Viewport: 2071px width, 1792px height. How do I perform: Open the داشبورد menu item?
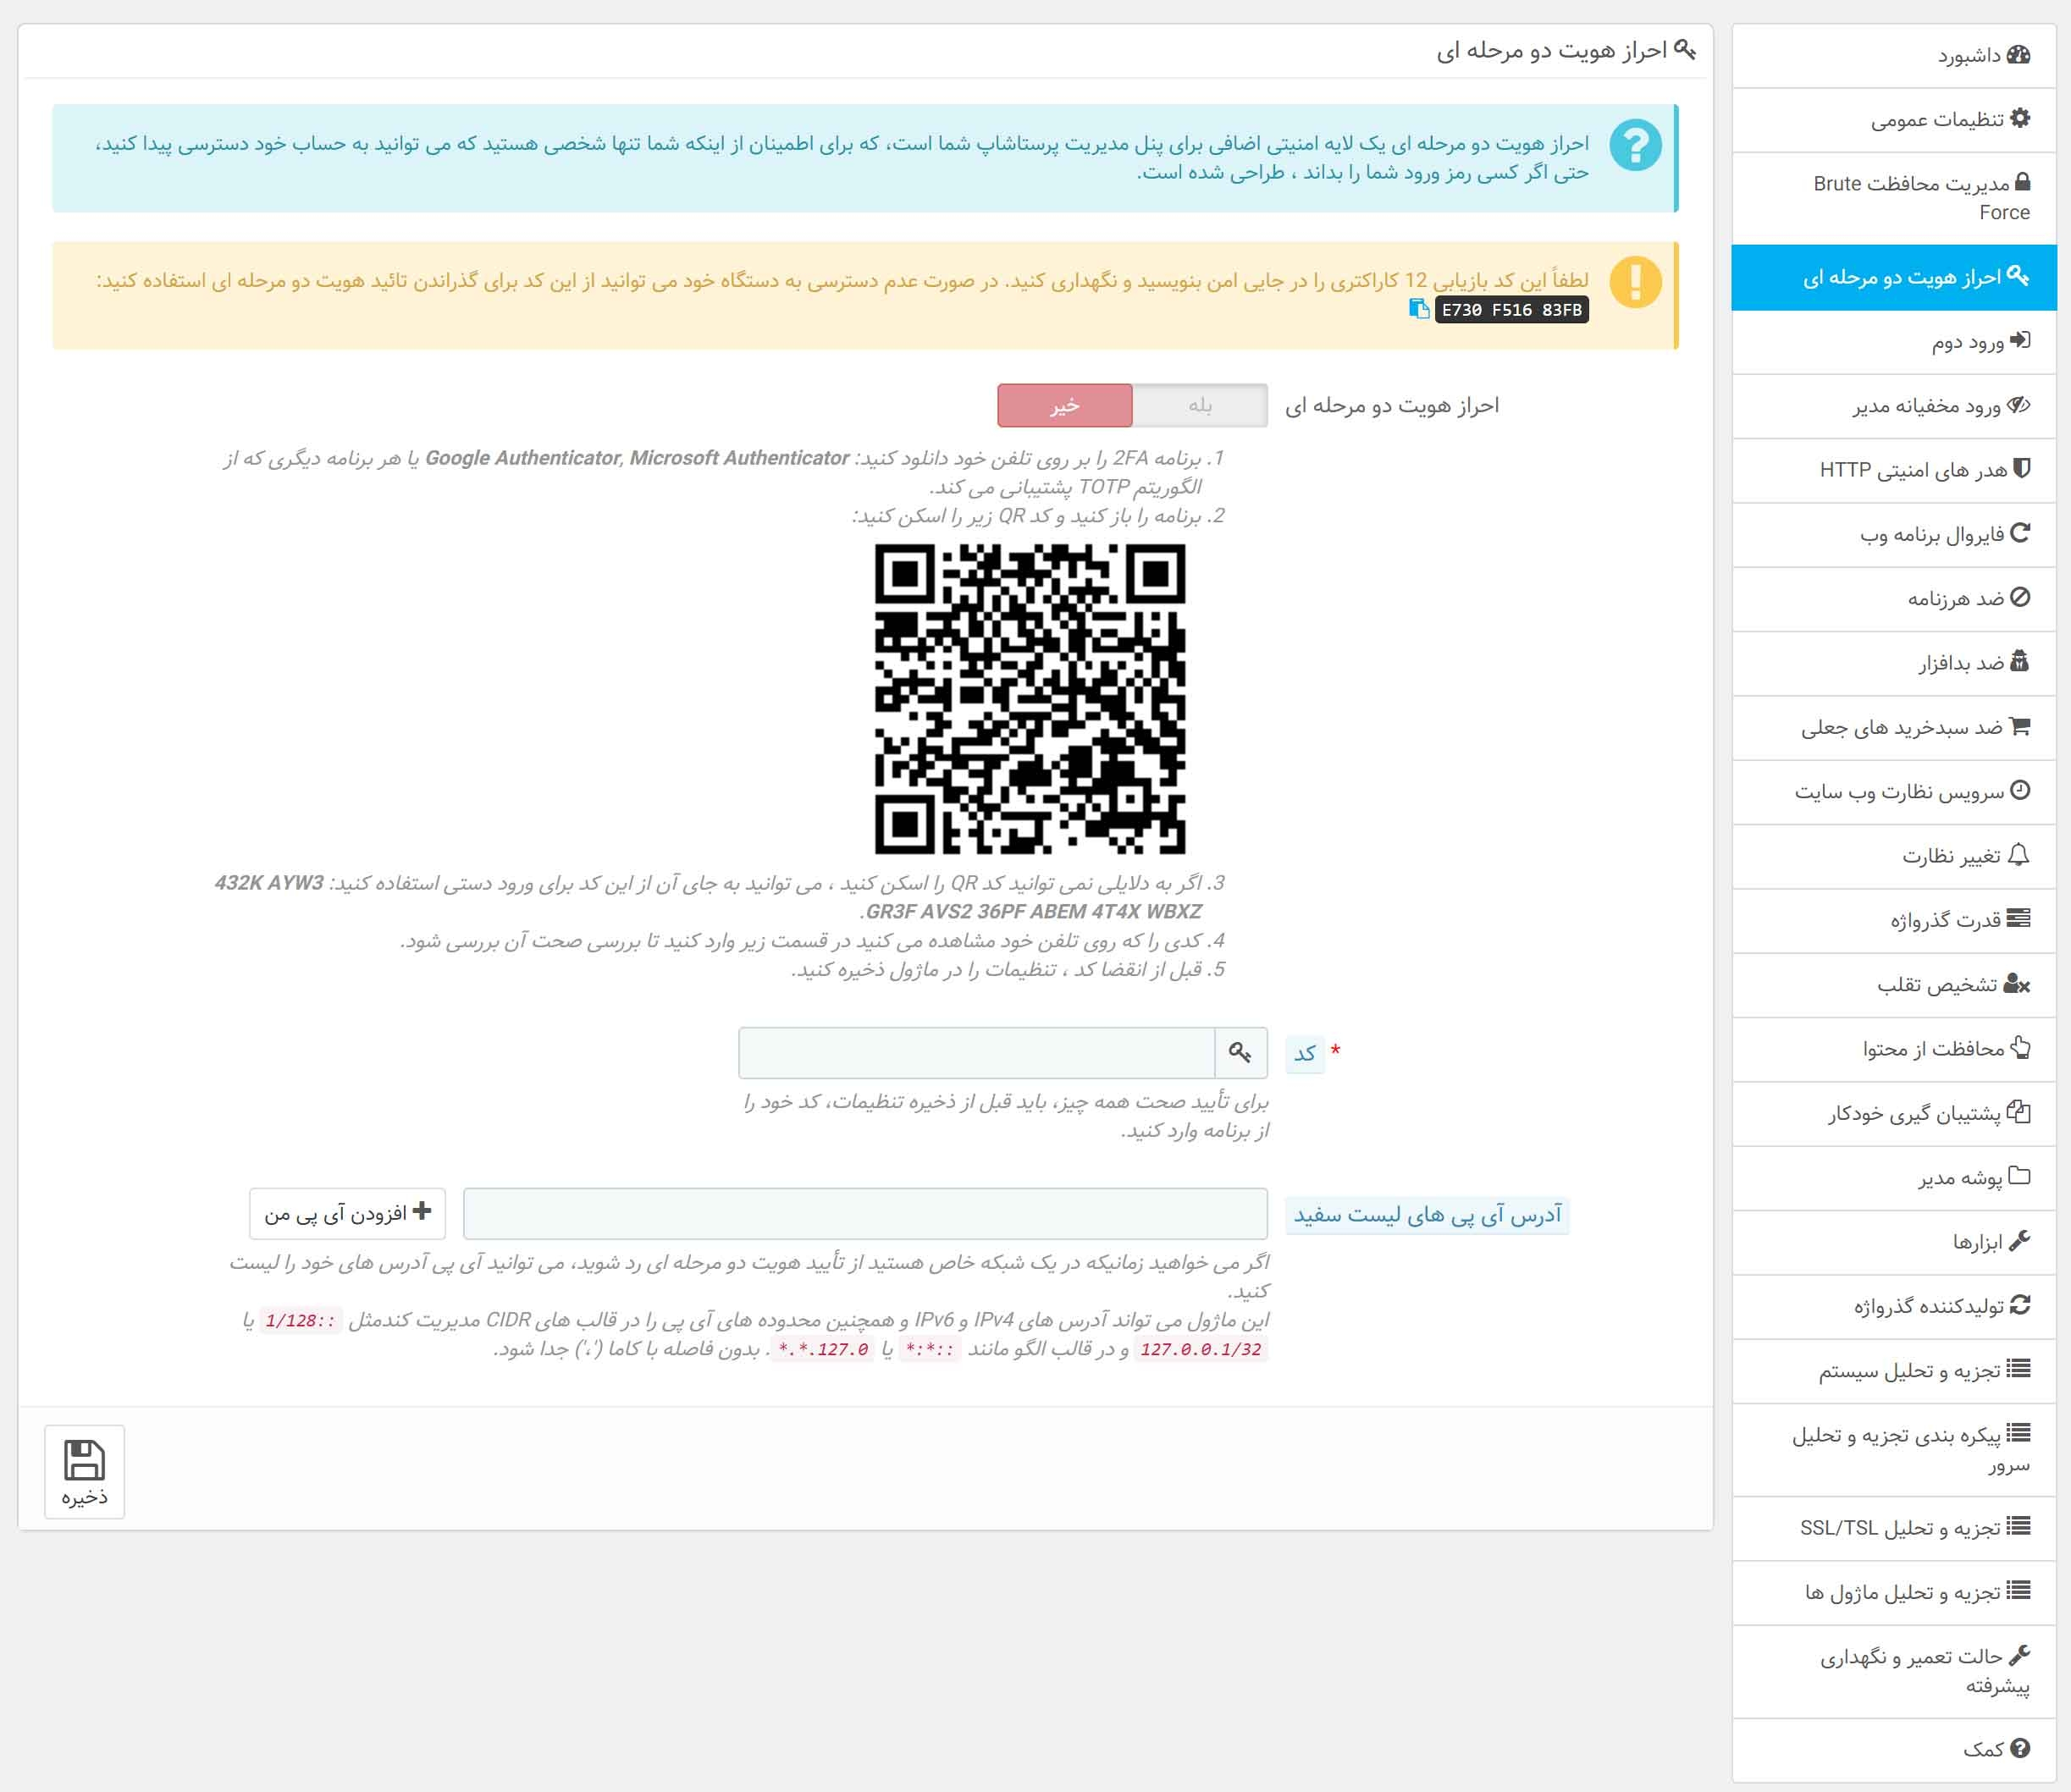1893,56
